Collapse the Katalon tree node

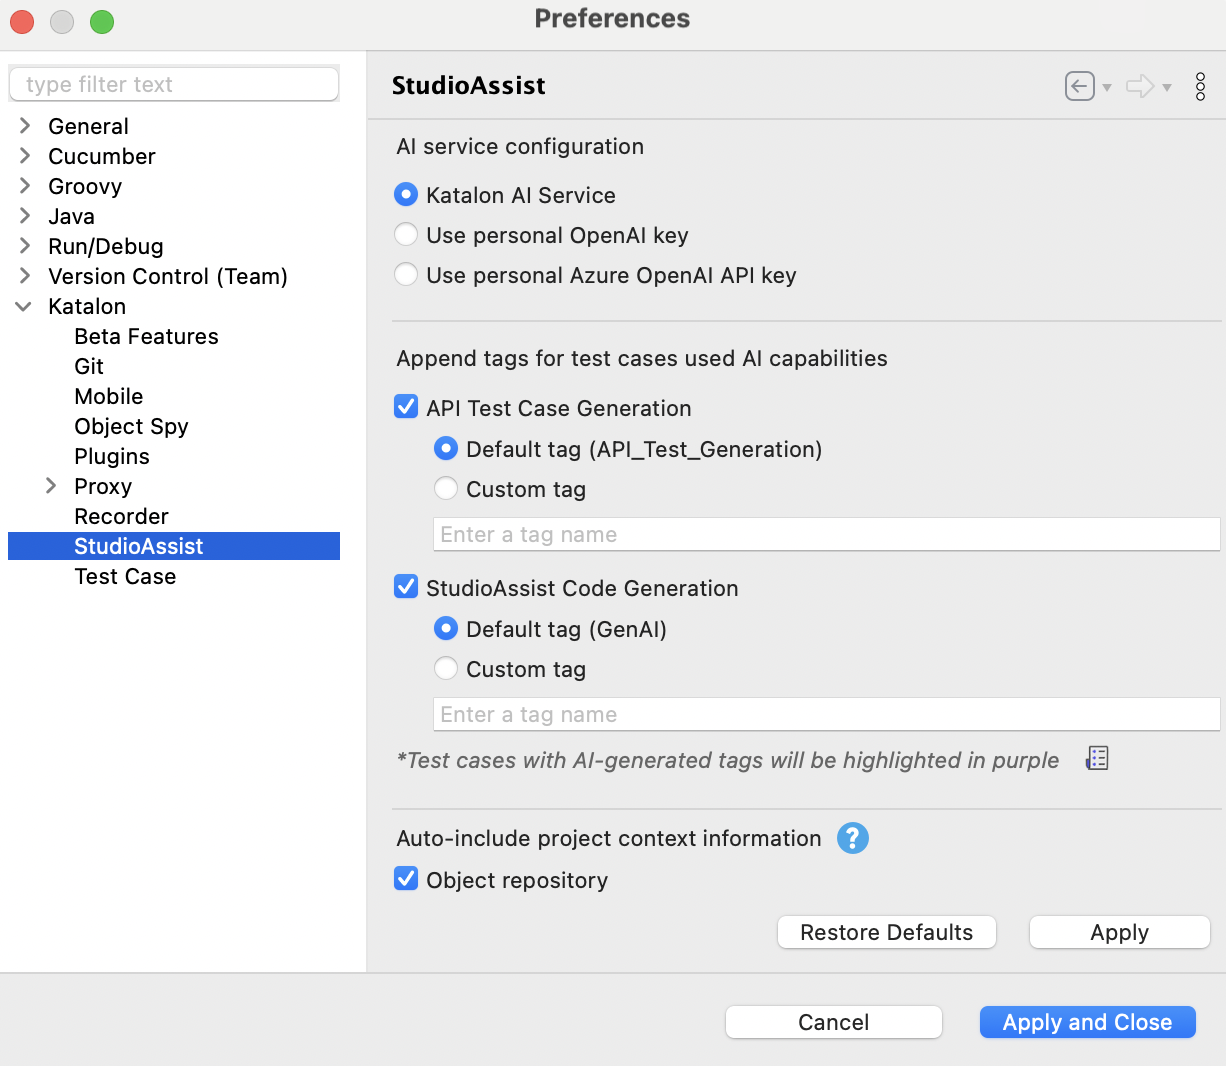click(24, 306)
